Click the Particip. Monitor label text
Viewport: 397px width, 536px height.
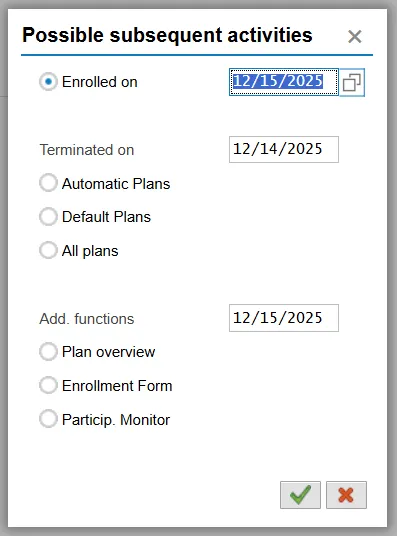point(116,420)
